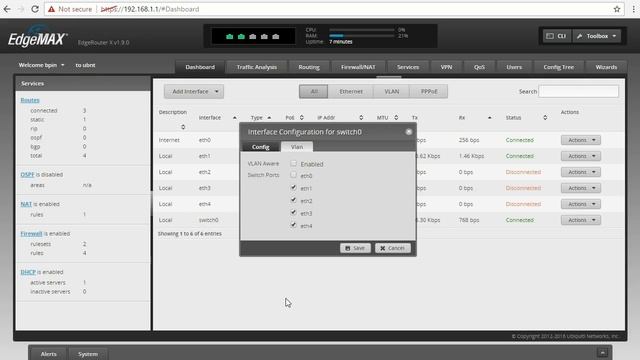Close the switch0 configuration dialog
Screen dimensions: 640x360
pyautogui.click(x=409, y=132)
